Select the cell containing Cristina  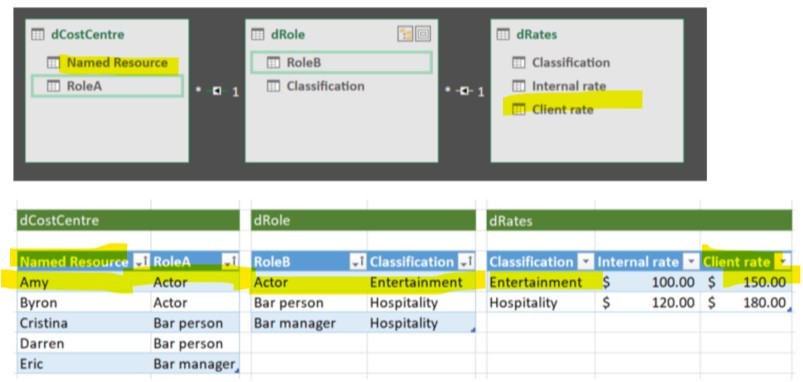(84, 323)
